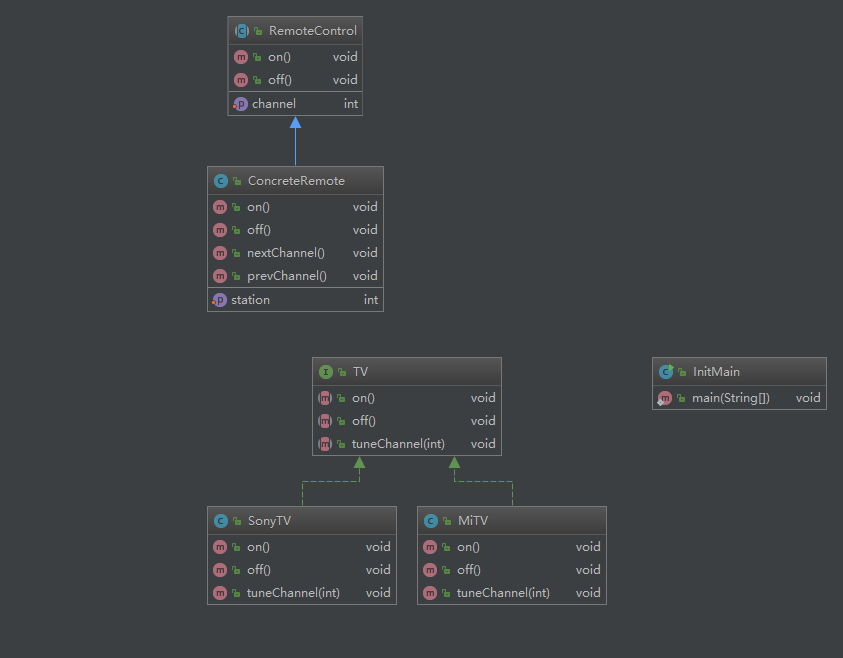
Task: Click tuneChannel(int) method icon in SonyTV
Action: coord(220,593)
